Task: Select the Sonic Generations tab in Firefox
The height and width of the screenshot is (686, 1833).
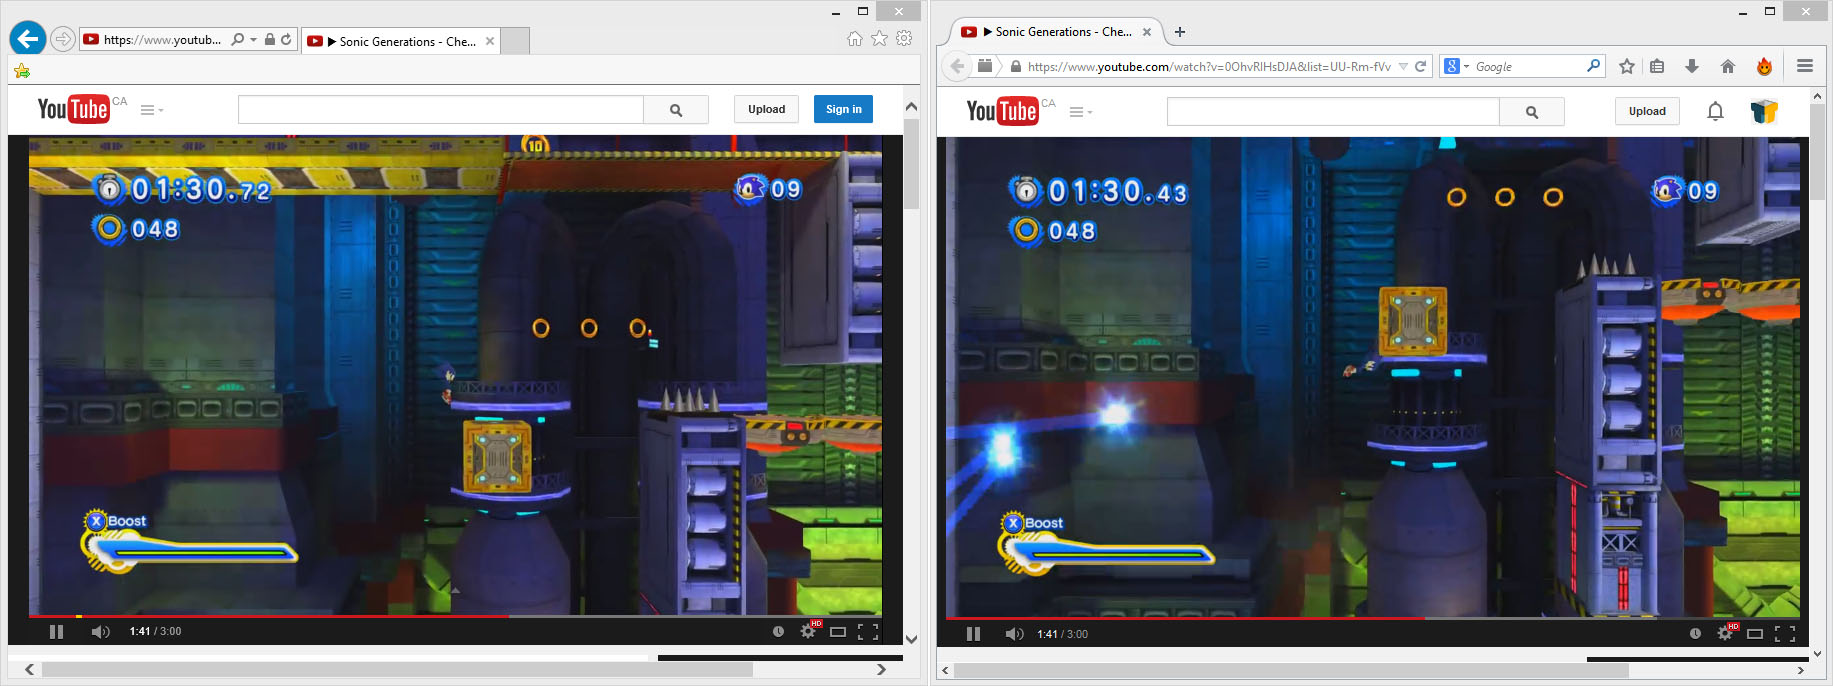Action: pos(1056,32)
